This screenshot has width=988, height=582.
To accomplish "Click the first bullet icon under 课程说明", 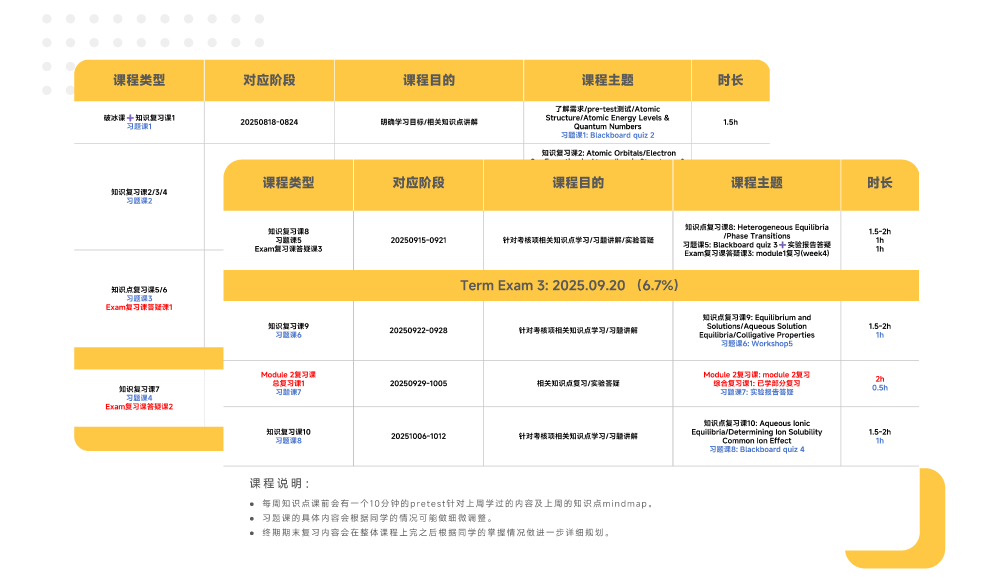I will (x=250, y=506).
